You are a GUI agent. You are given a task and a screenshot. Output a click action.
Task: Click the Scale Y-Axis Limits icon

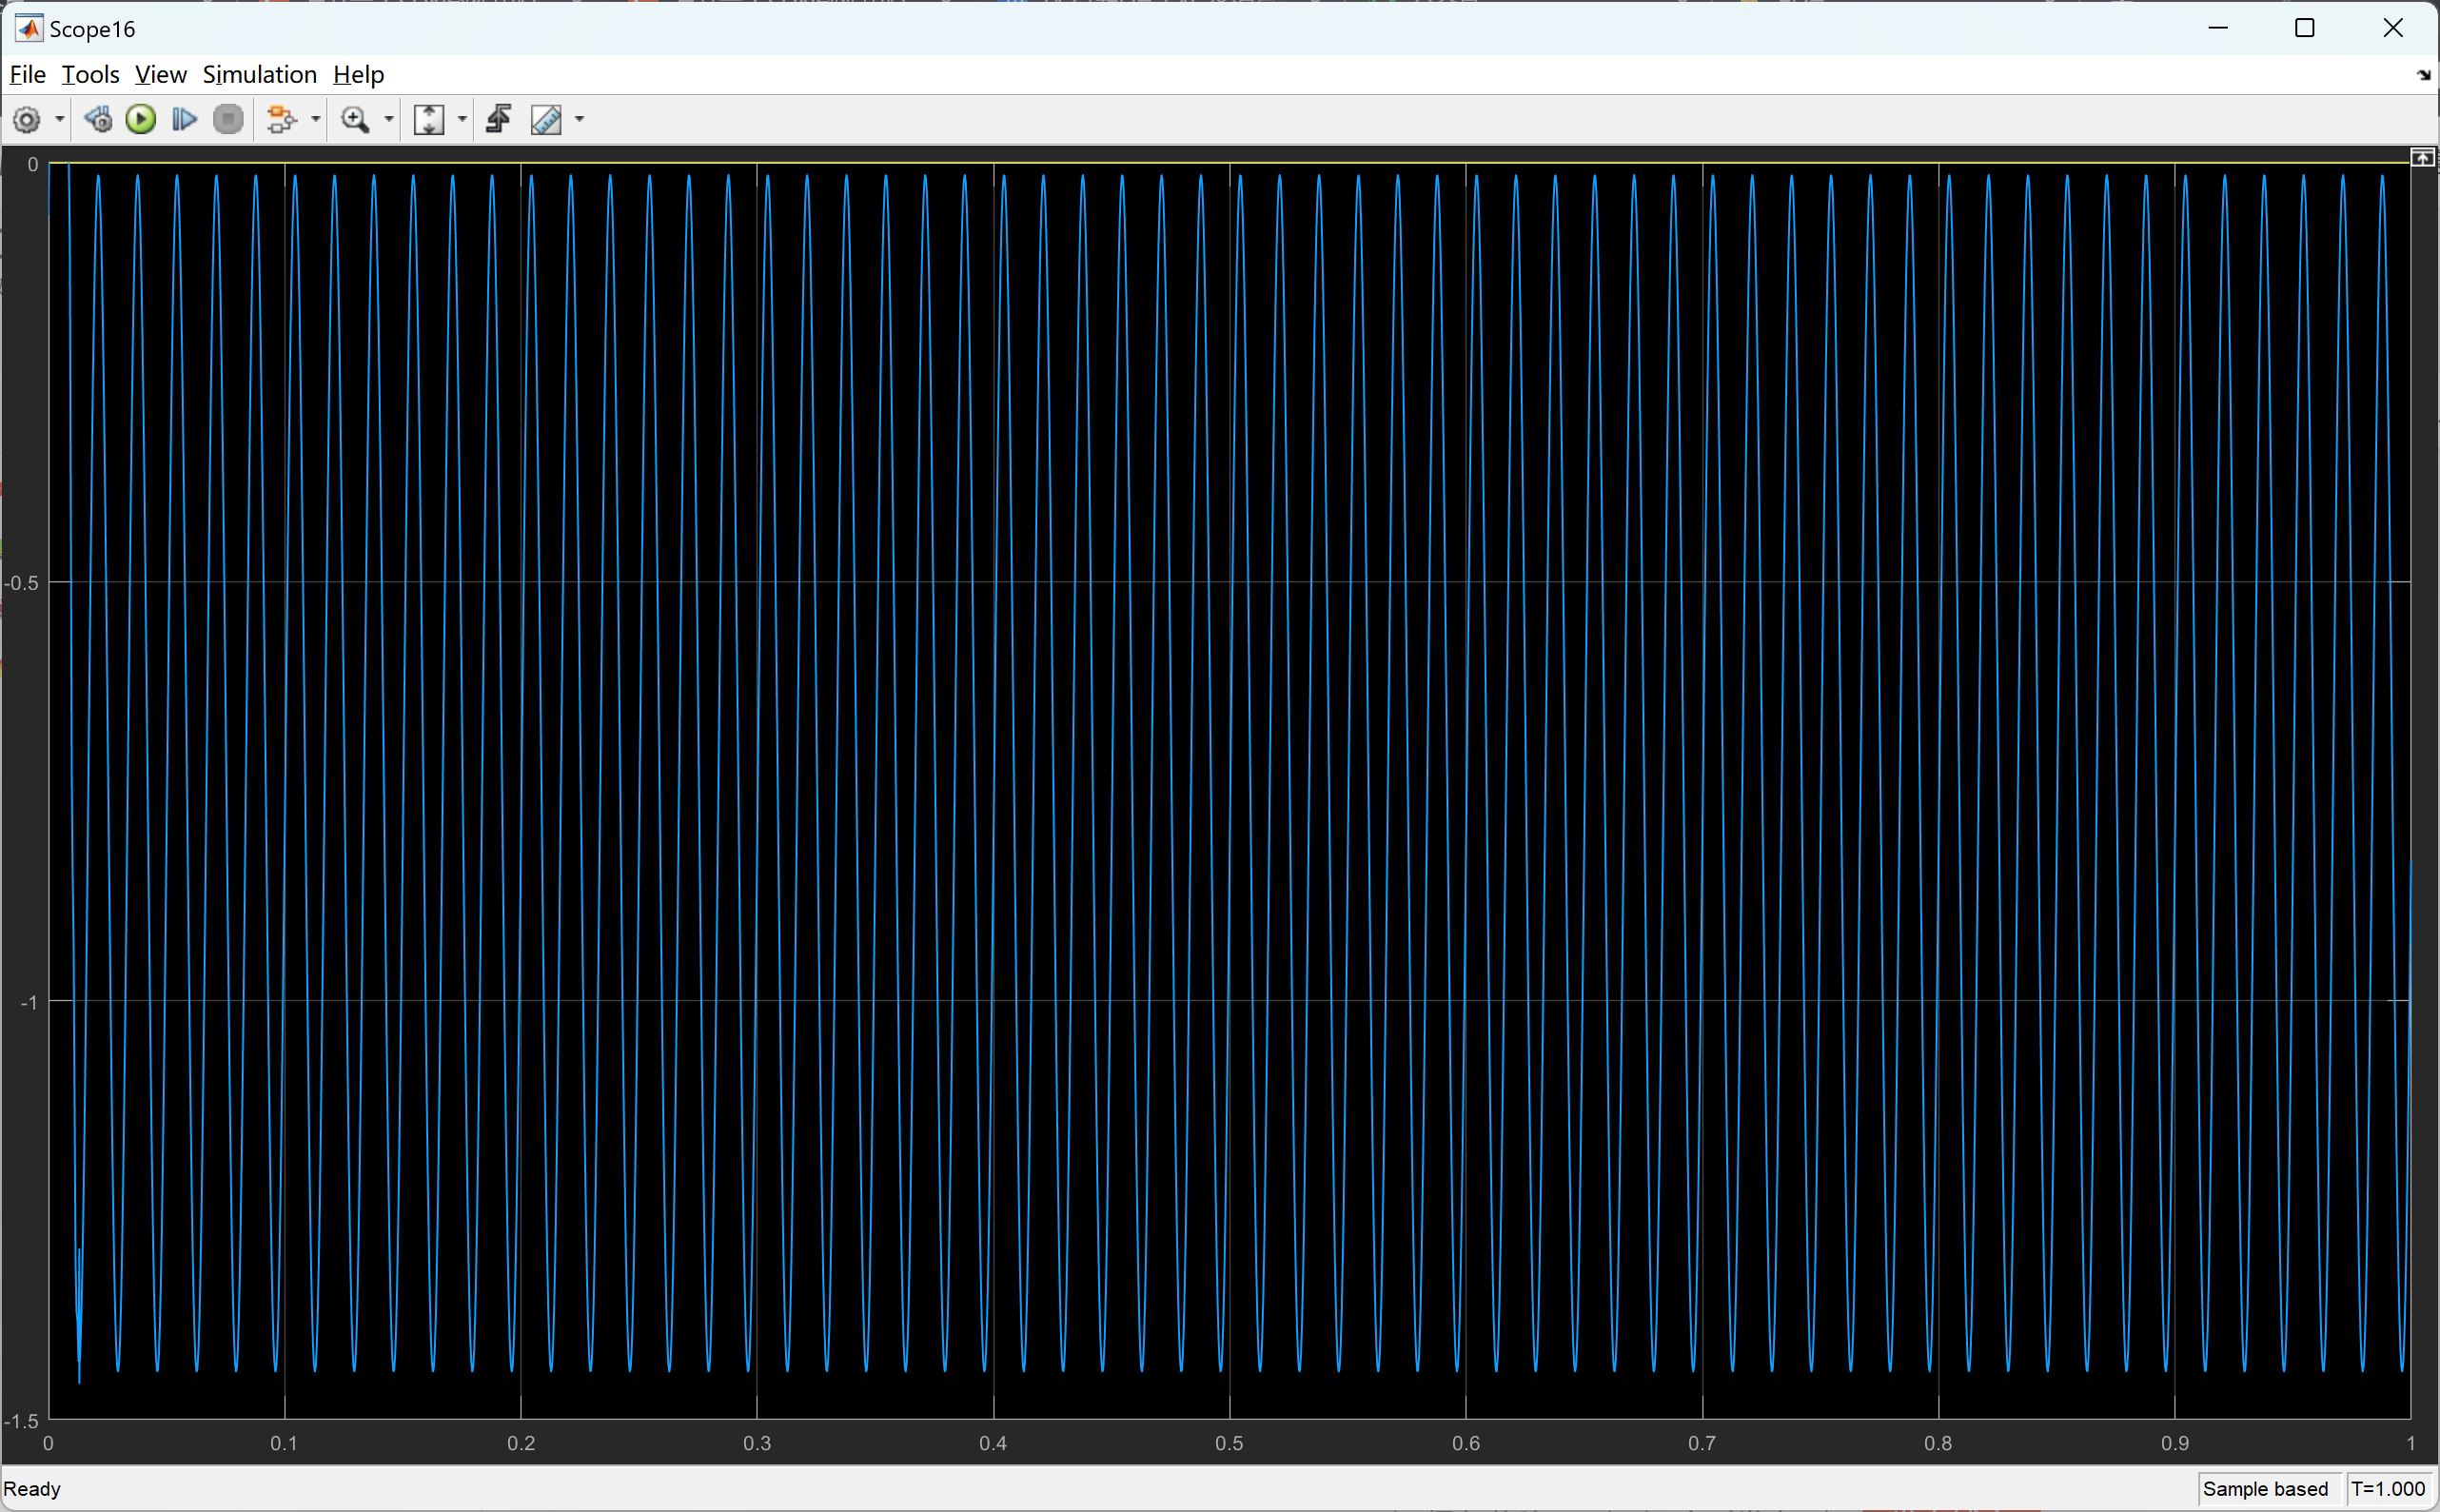pos(429,120)
